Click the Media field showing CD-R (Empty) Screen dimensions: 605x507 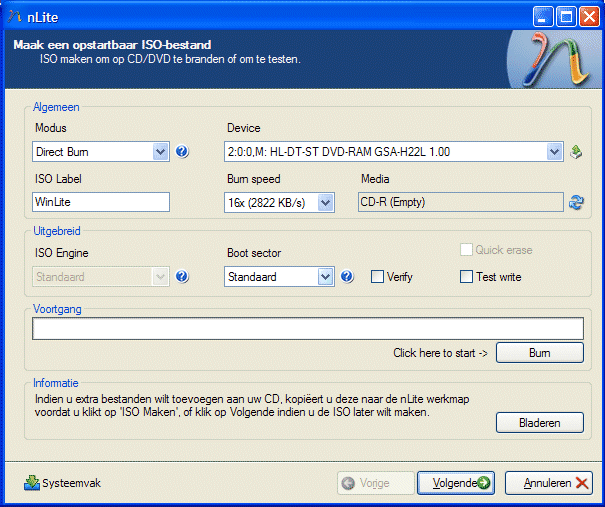click(461, 202)
